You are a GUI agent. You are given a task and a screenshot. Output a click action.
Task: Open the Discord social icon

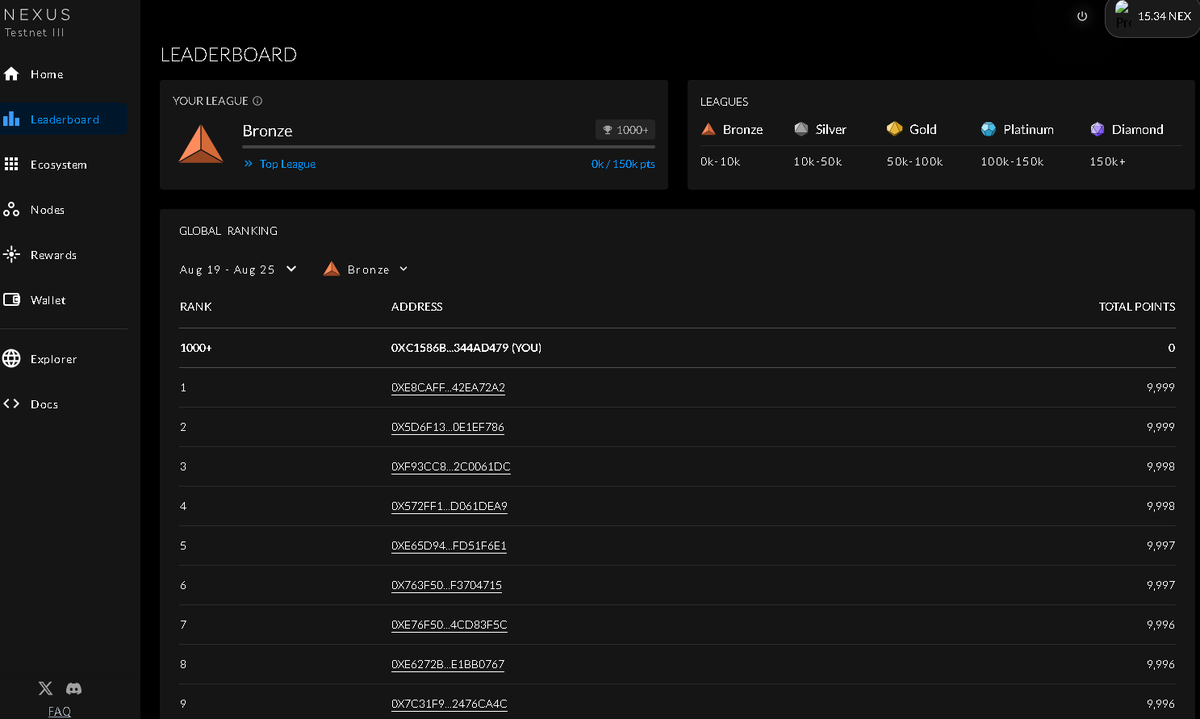click(73, 688)
